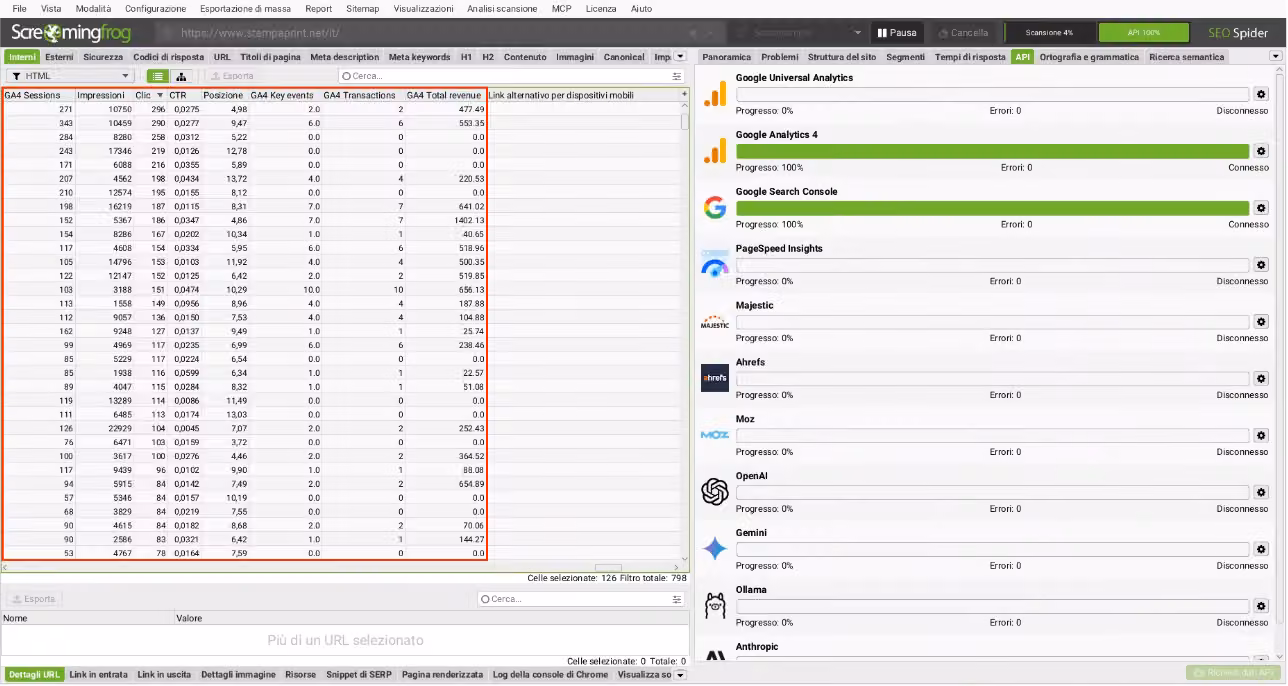Open PageSpeed Insights gear settings
The width and height of the screenshot is (1288, 686).
[x=1261, y=265]
